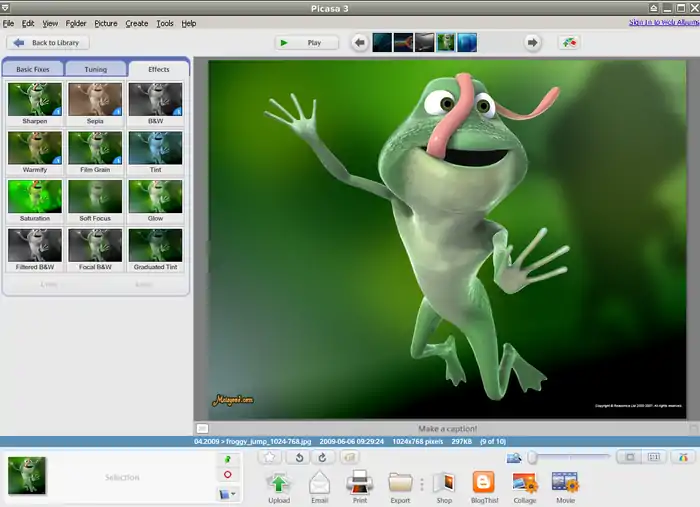The image size is (700, 507).
Task: Switch to the Tuning tab
Action: click(x=95, y=70)
